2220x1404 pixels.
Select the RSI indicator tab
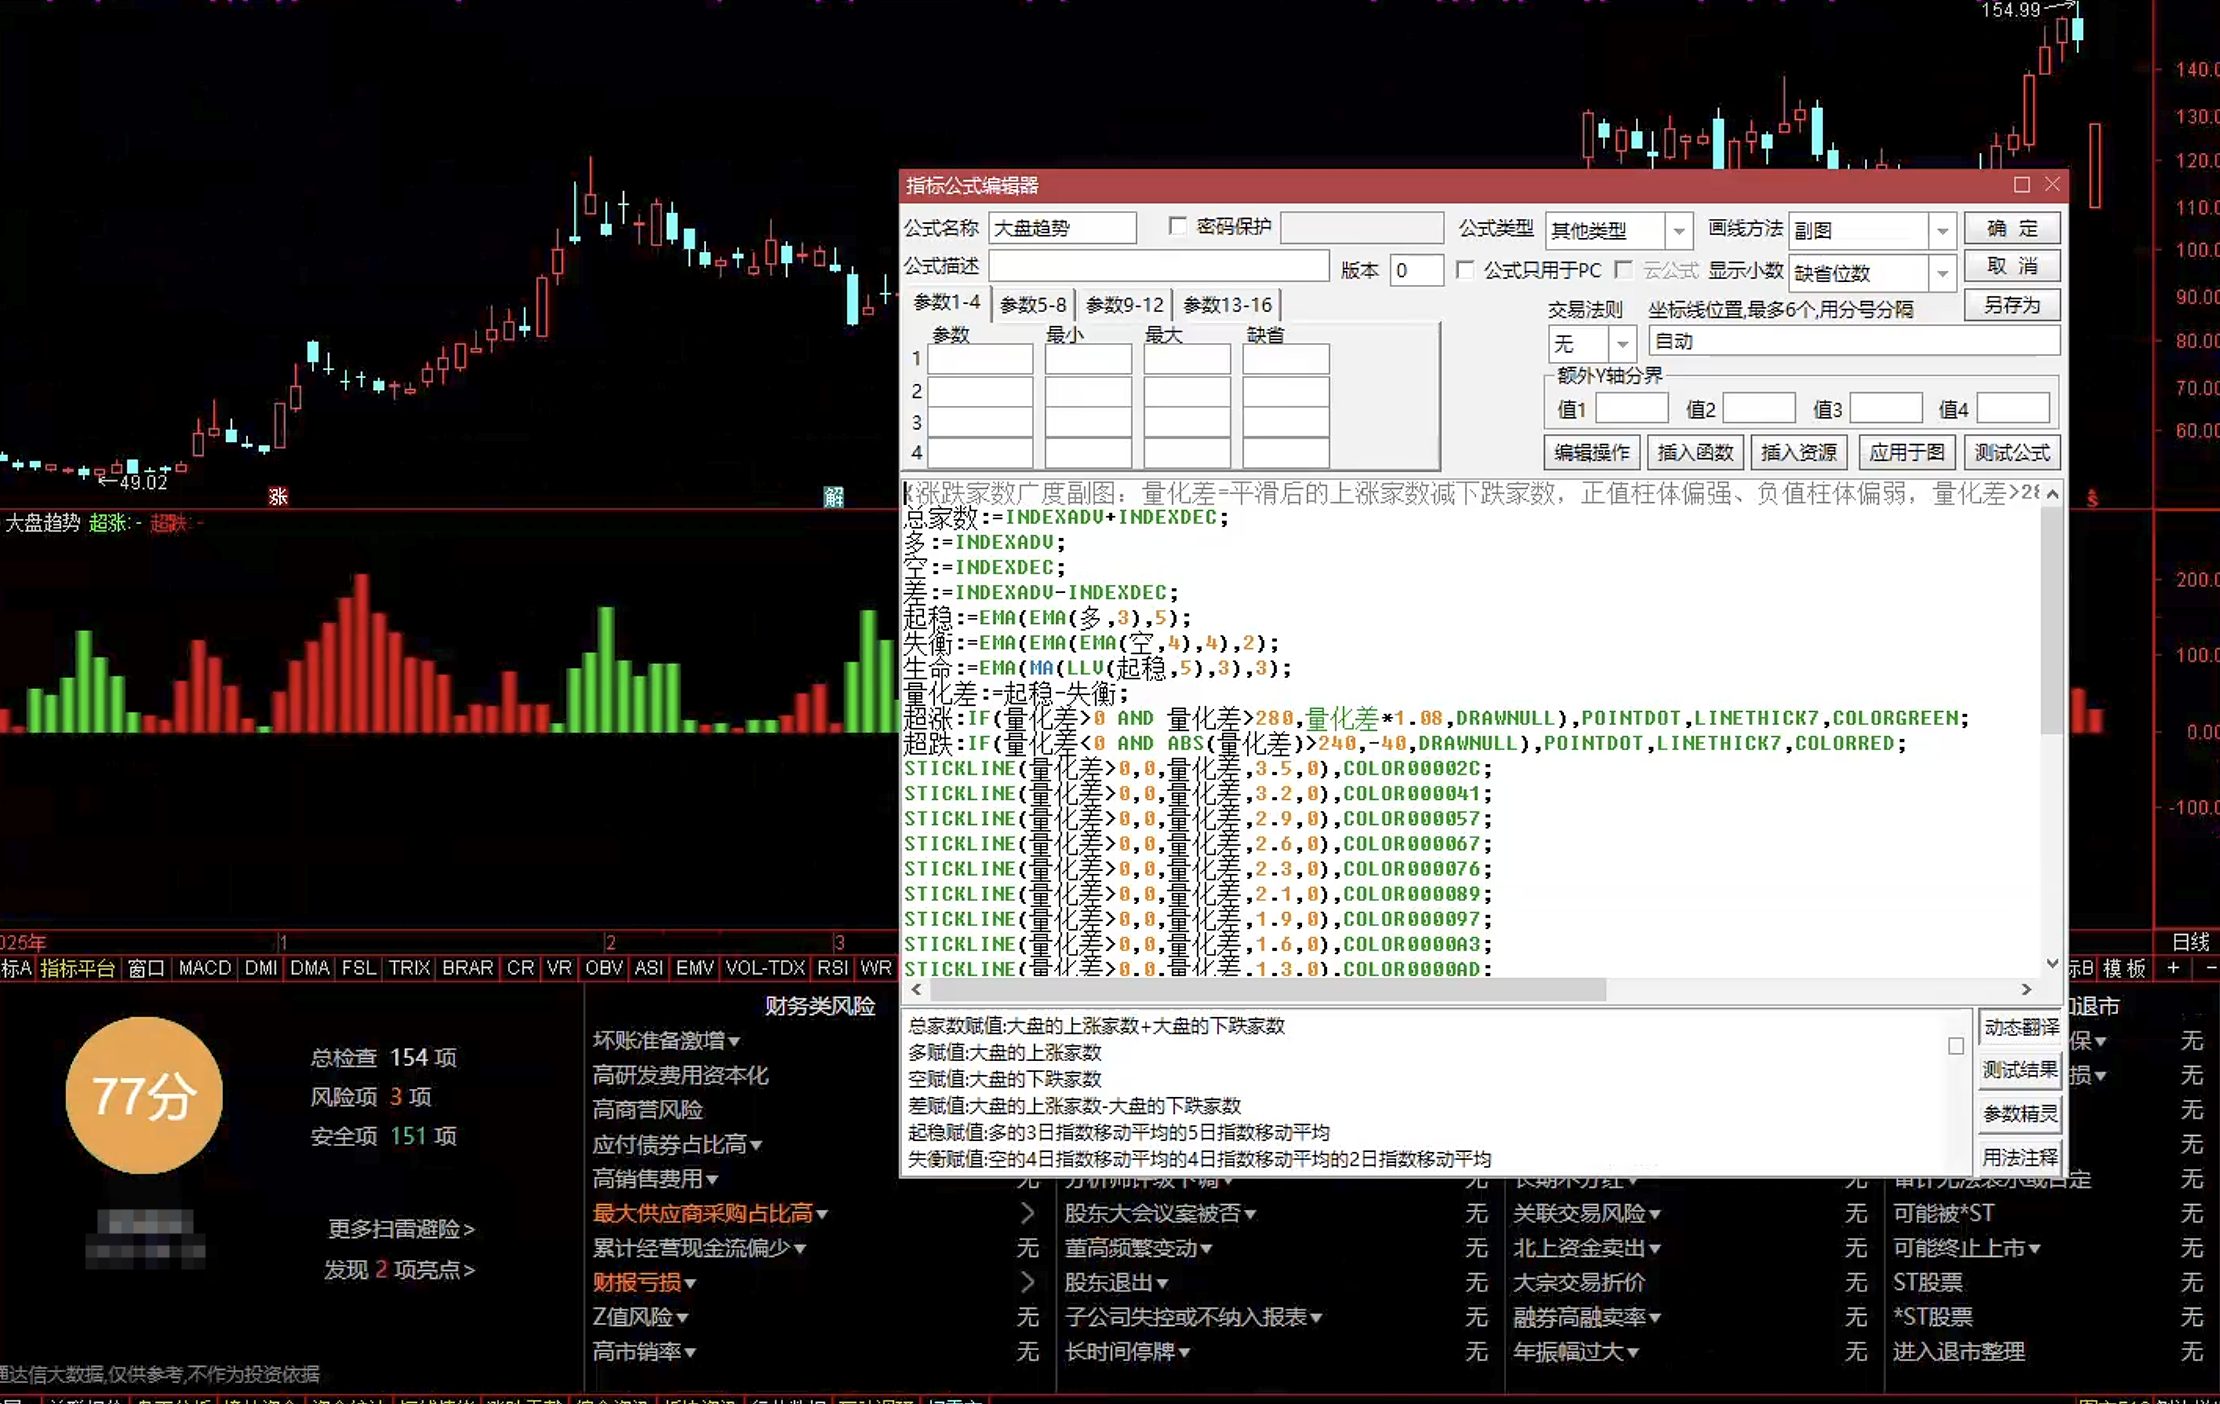coord(832,968)
